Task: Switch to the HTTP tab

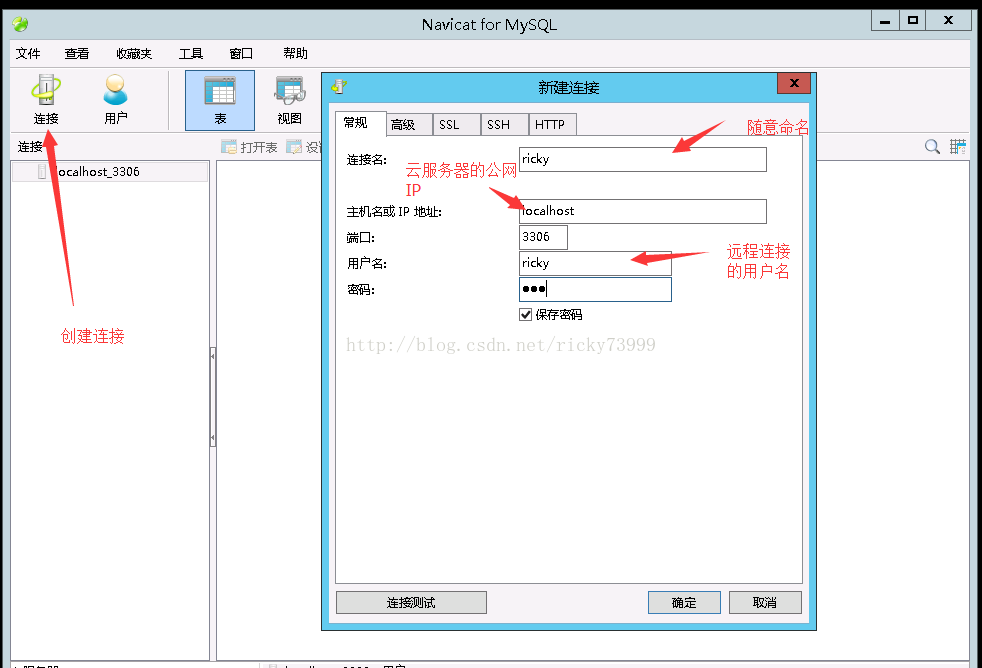Action: 553,125
